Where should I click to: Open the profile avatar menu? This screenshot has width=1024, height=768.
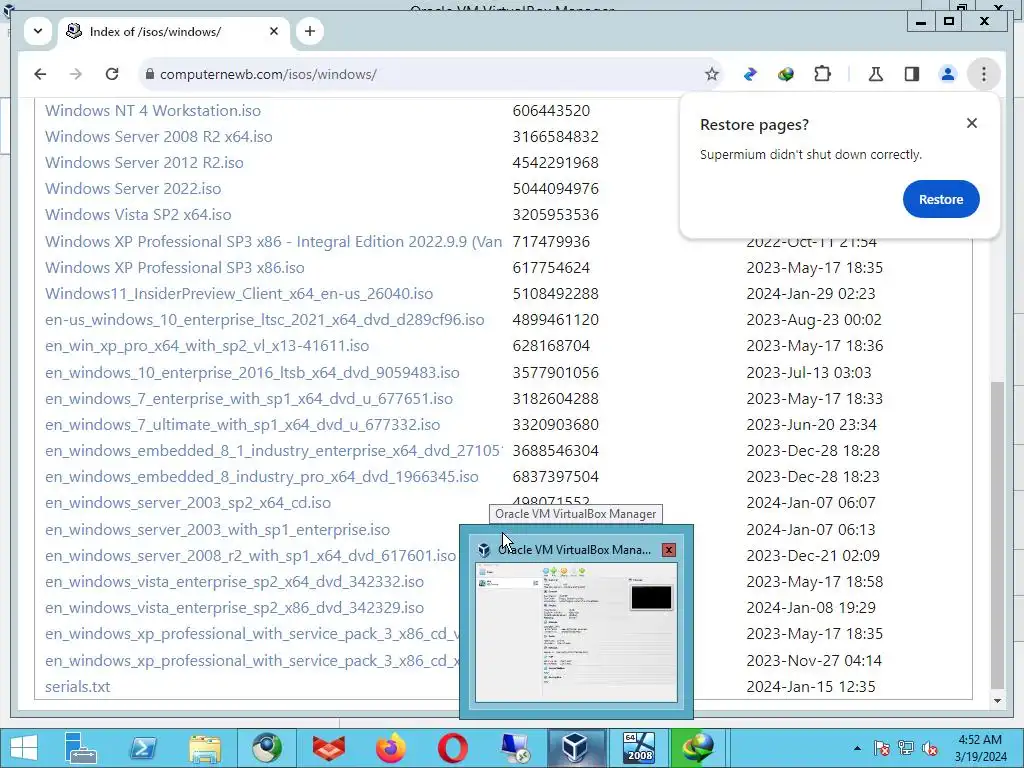click(x=948, y=74)
